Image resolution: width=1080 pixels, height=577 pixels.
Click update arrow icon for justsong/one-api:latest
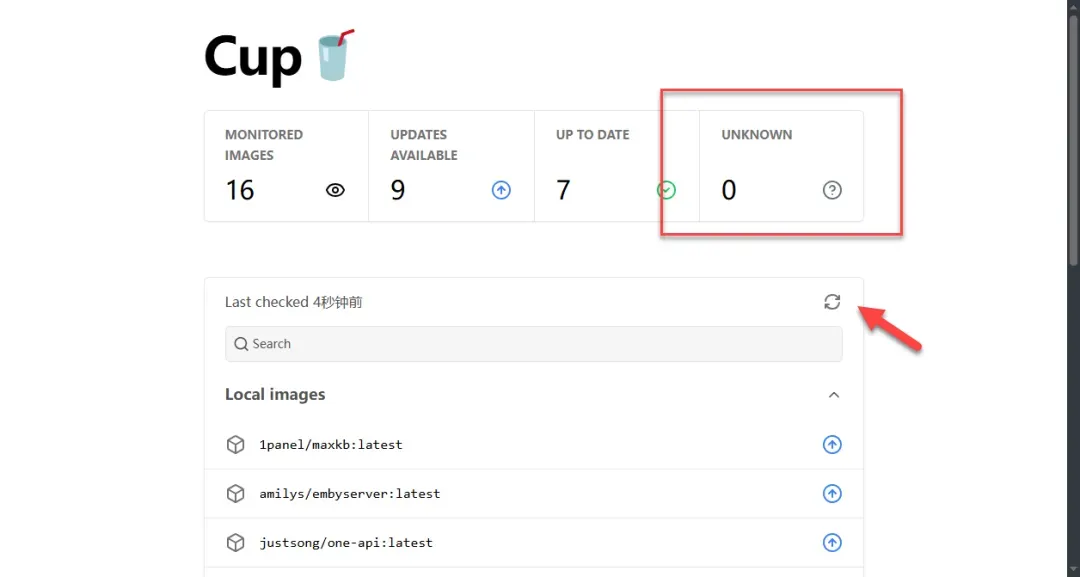(x=832, y=543)
